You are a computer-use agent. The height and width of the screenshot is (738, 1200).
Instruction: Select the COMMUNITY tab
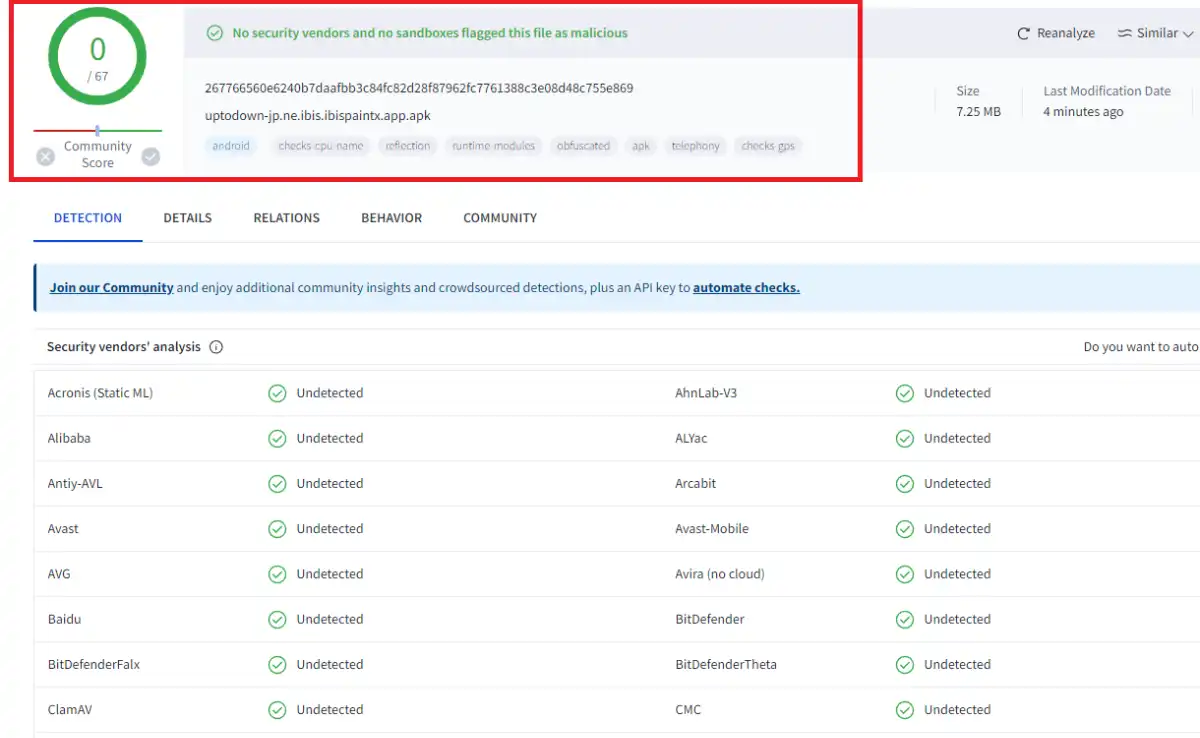(500, 218)
